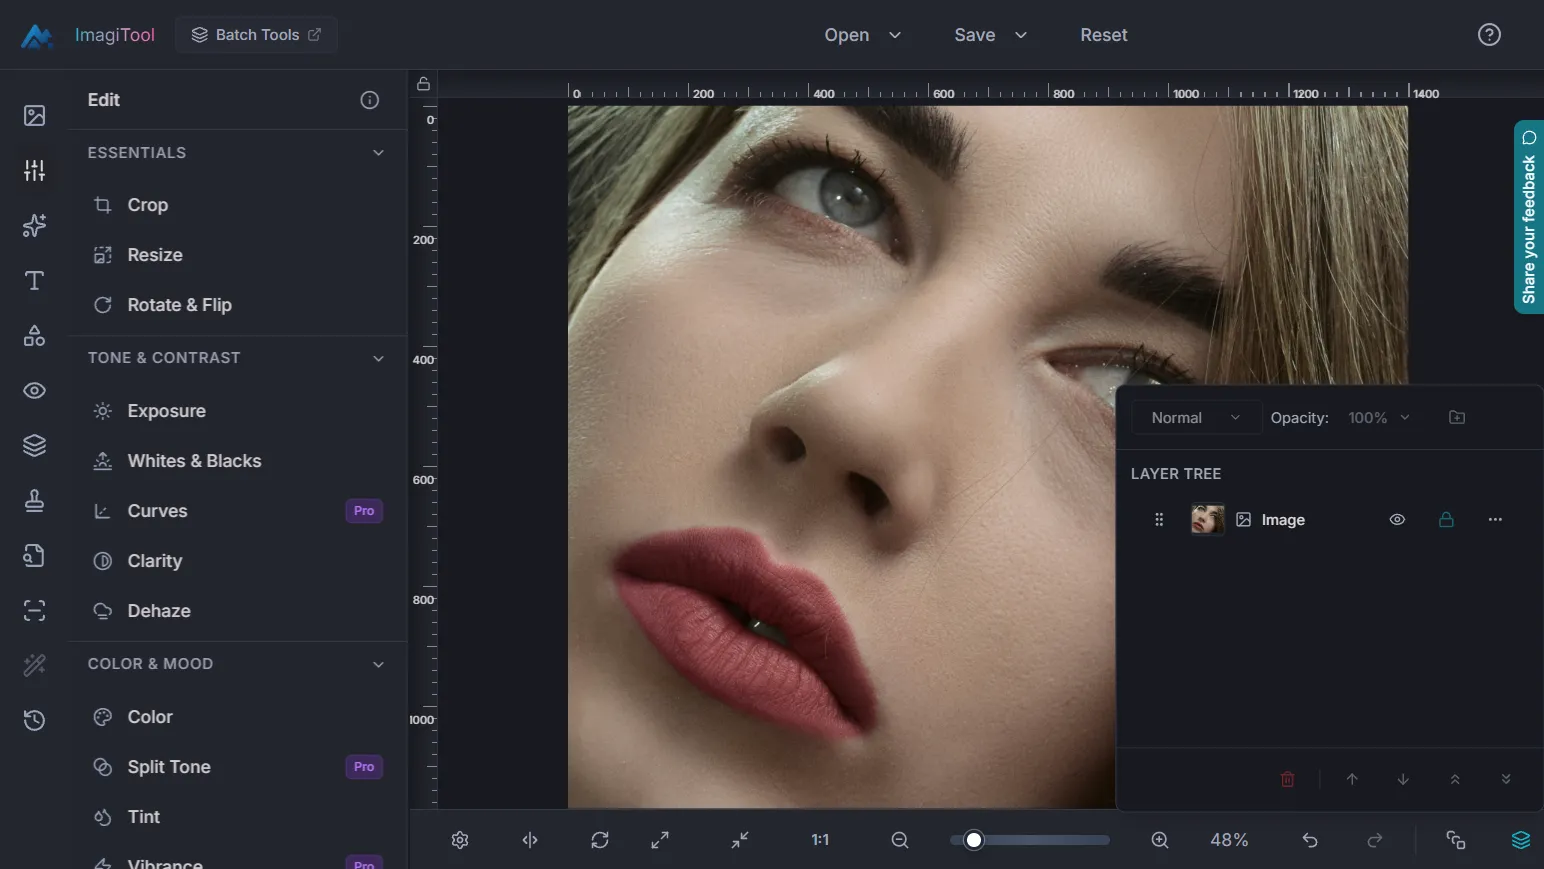Image resolution: width=1544 pixels, height=869 pixels.
Task: Delete layer with the red trash icon
Action: [1288, 779]
